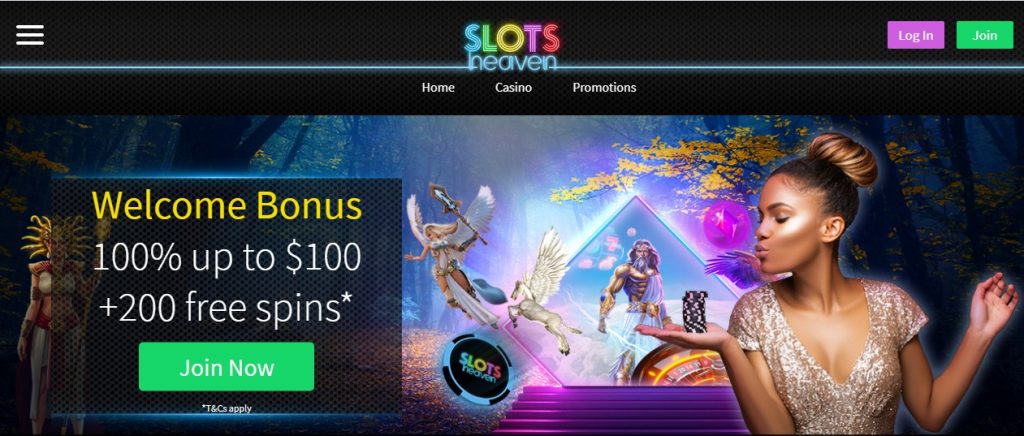Open the hamburger menu
1024x436 pixels.
click(x=30, y=35)
